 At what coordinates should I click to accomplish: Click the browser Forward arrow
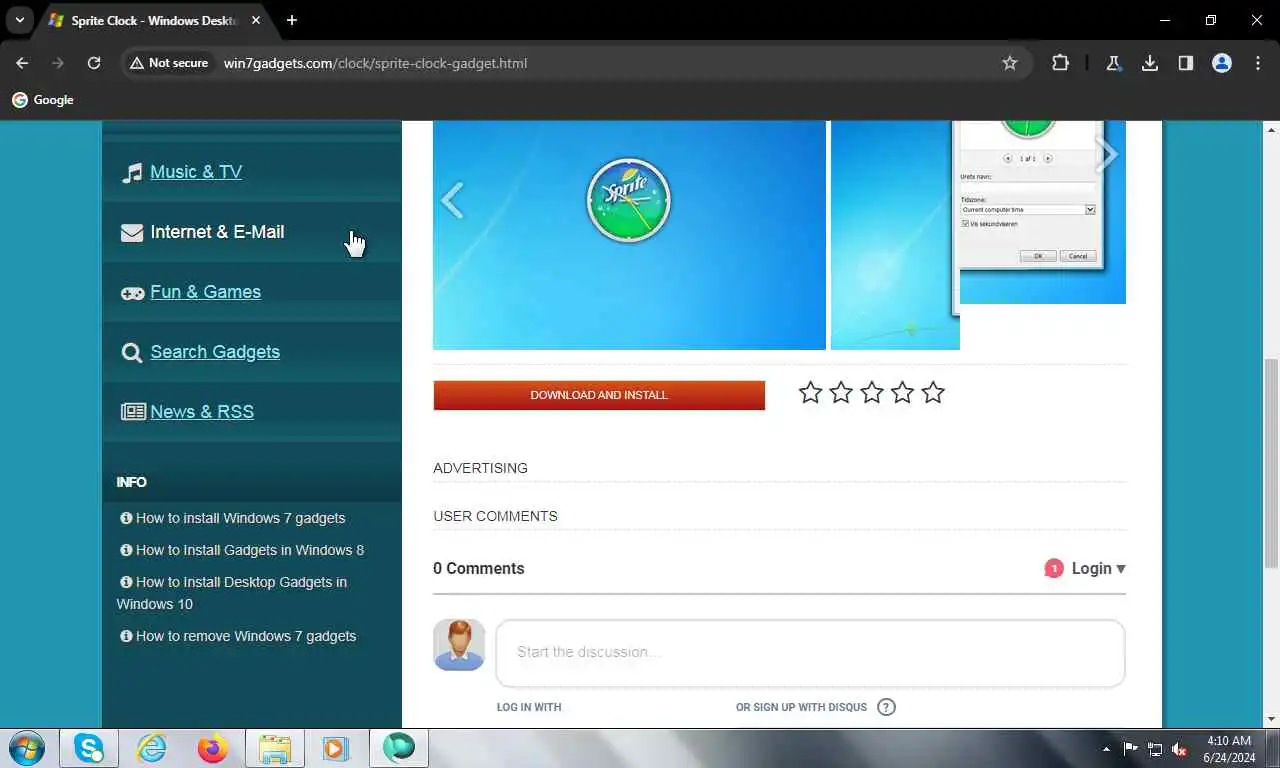[x=58, y=63]
